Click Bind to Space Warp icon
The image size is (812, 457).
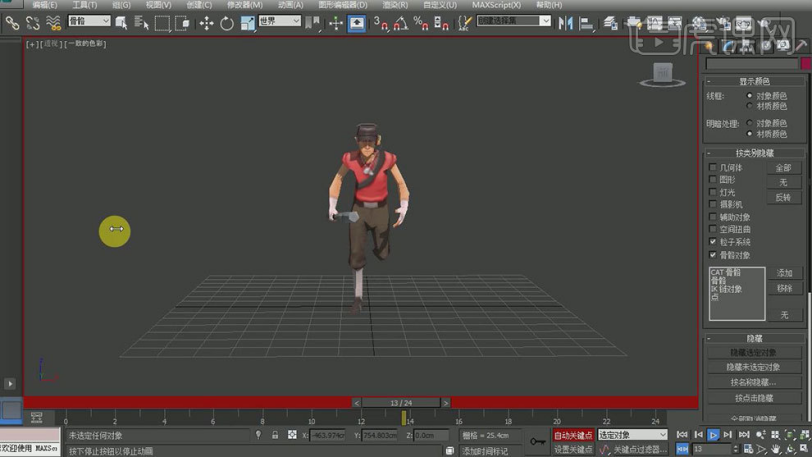tap(53, 23)
